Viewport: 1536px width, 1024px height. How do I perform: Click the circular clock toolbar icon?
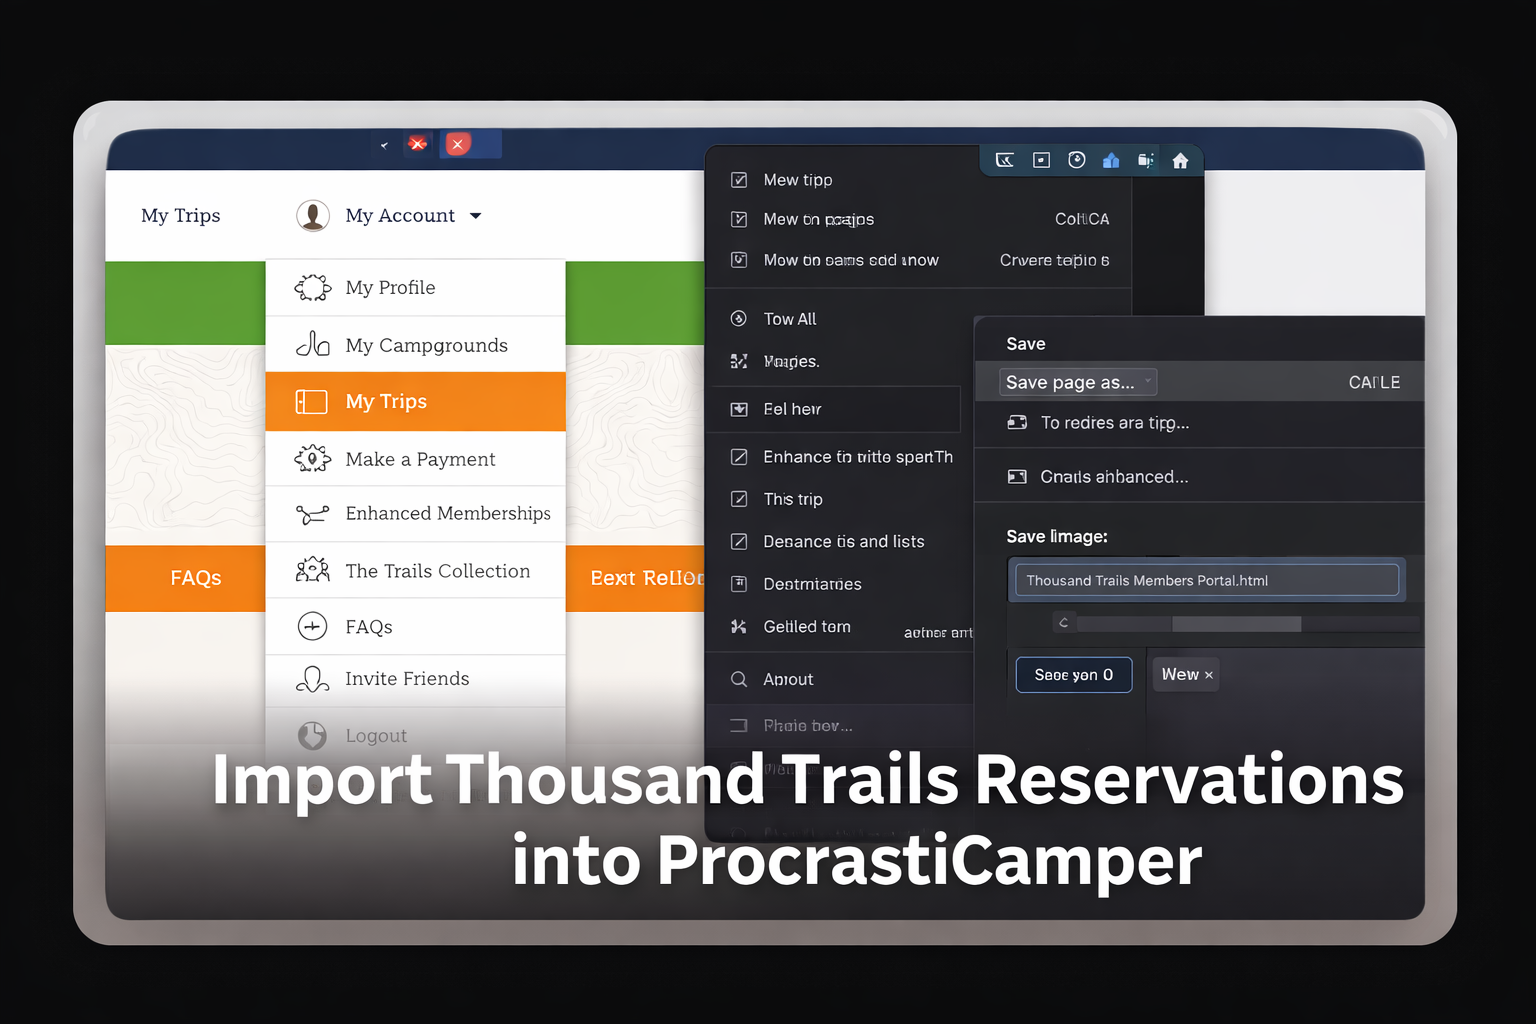tap(1077, 160)
